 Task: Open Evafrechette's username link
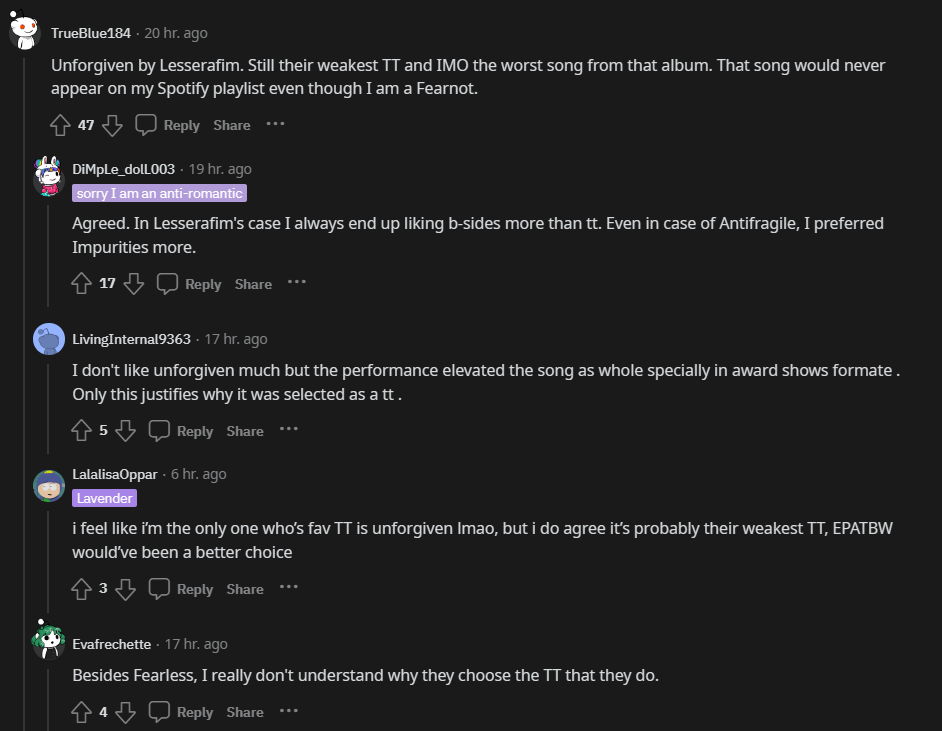112,644
